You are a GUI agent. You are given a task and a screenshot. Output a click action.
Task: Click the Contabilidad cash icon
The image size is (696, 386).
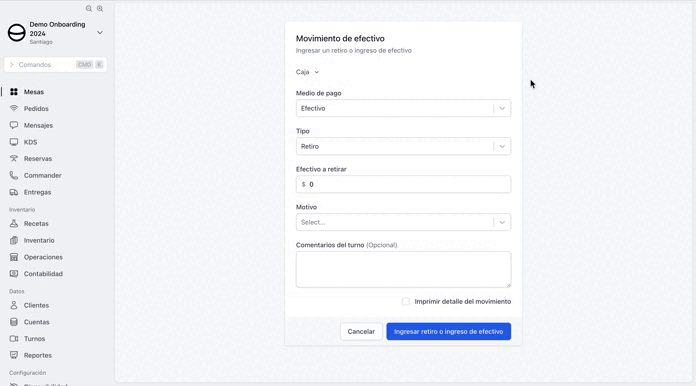pyautogui.click(x=14, y=274)
